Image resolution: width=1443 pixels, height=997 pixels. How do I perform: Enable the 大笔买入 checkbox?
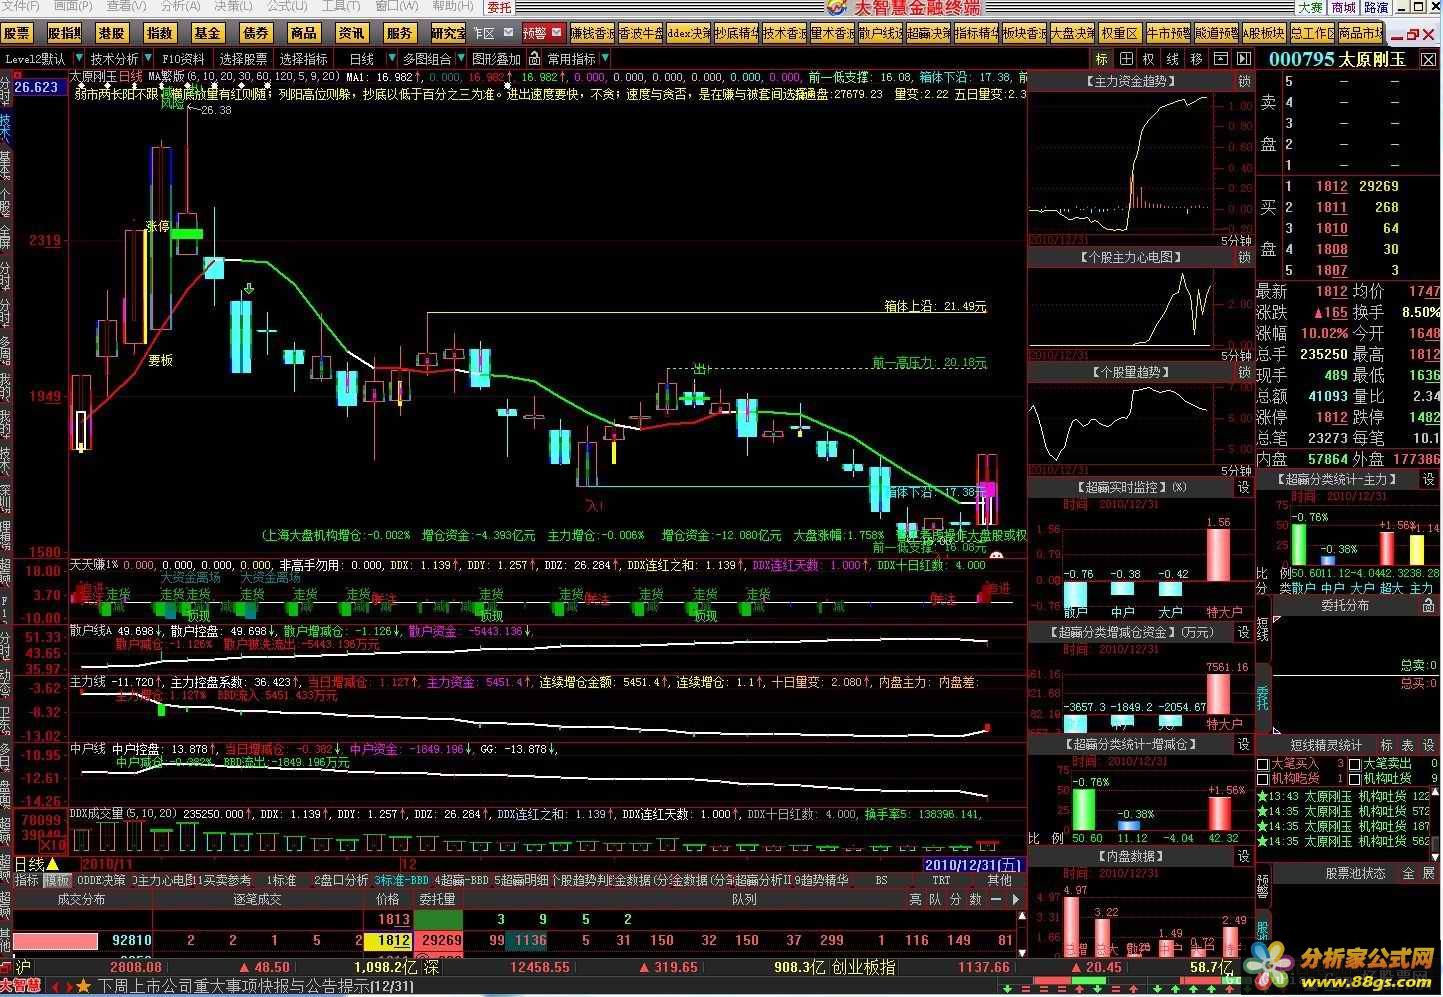1263,764
